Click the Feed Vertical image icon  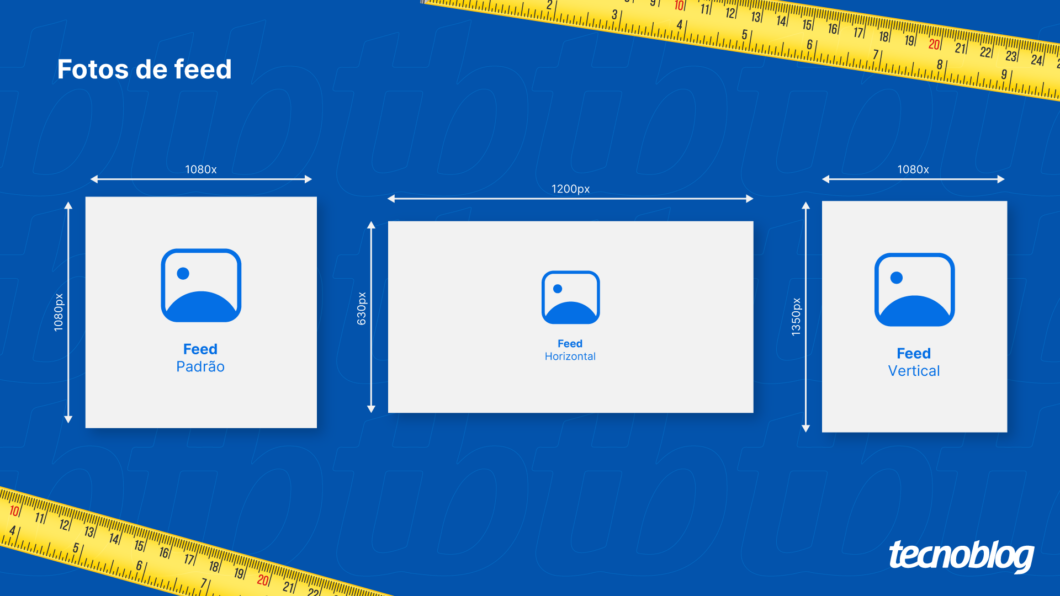coord(914,290)
